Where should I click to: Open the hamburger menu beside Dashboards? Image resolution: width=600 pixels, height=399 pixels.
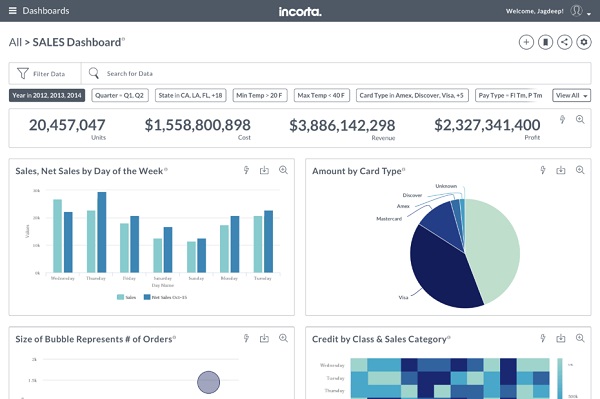point(13,11)
